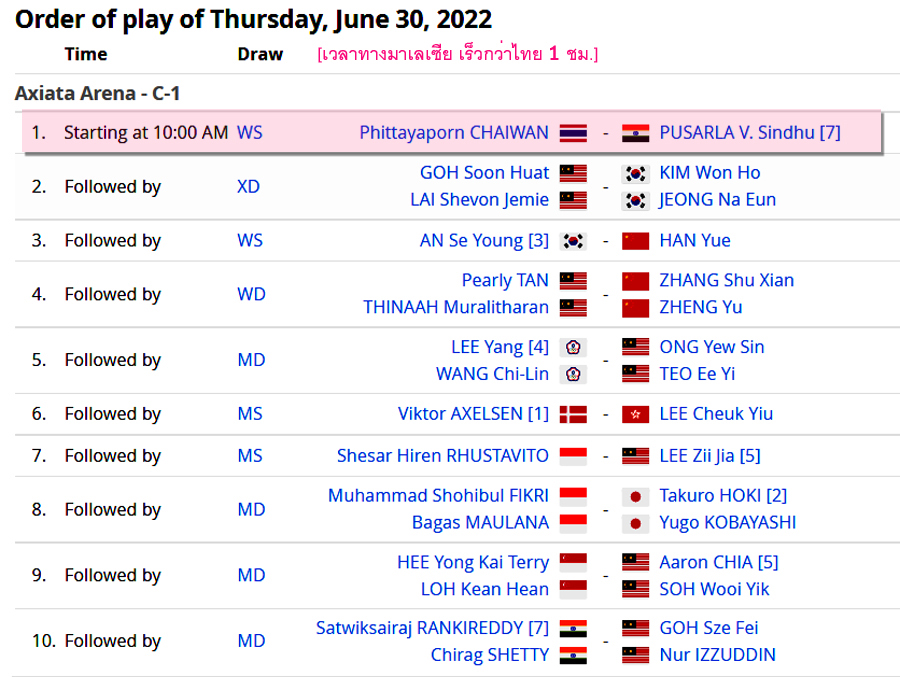Open Phittayaporn CHAIWAN player link
Image resolution: width=900 pixels, height=677 pixels.
point(454,133)
